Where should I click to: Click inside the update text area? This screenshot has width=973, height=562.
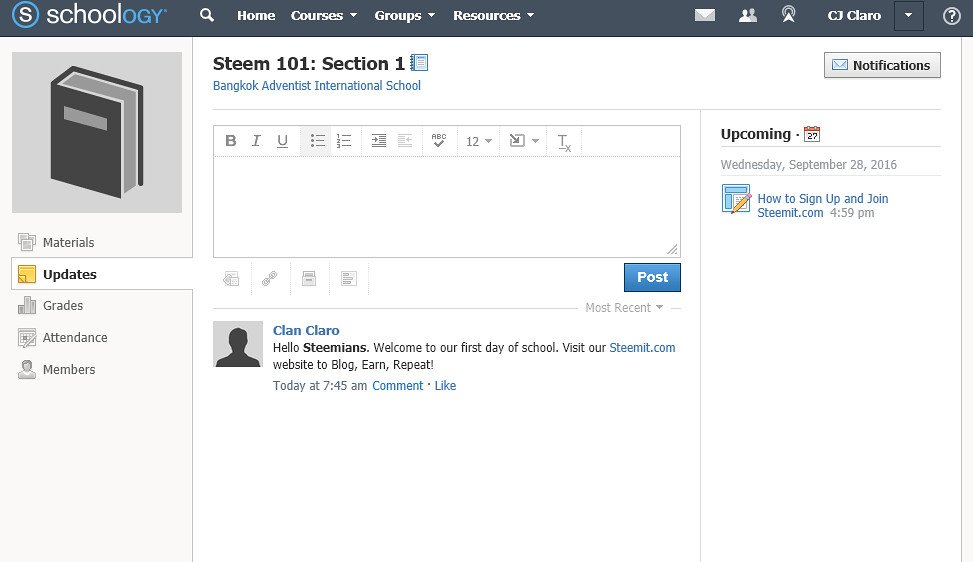pos(447,206)
